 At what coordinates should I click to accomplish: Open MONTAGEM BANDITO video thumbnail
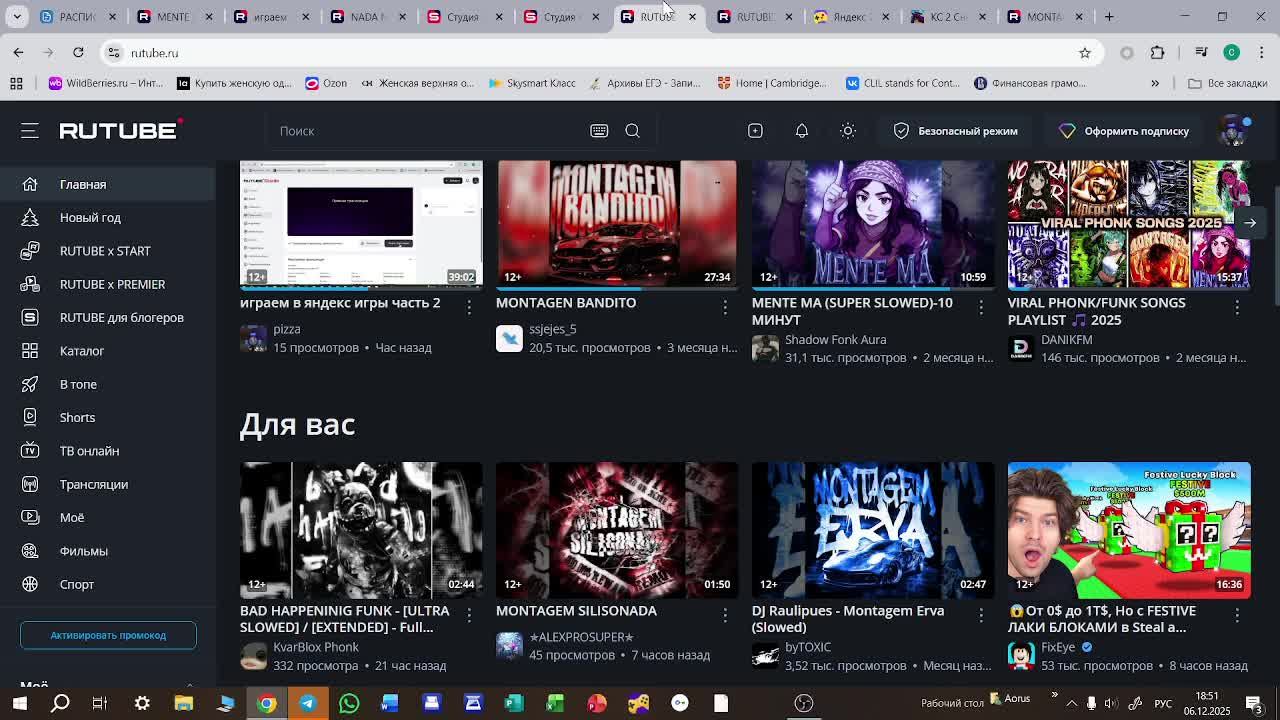[x=617, y=223]
